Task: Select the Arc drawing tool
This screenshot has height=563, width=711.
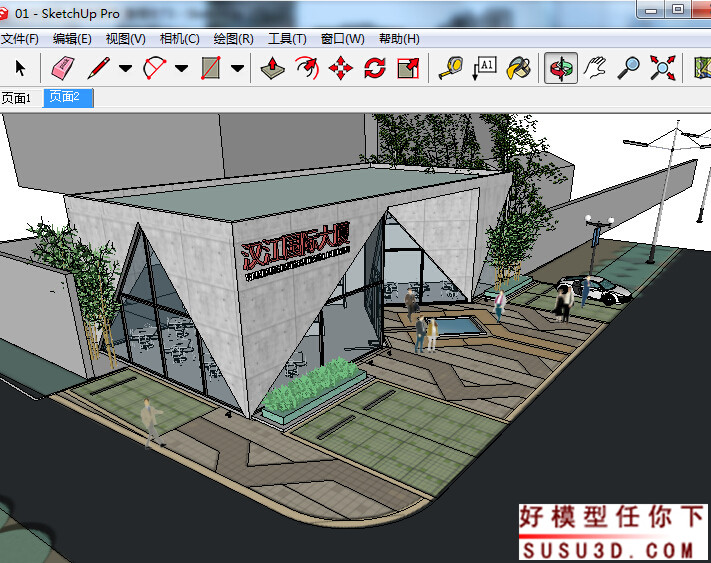Action: point(154,68)
